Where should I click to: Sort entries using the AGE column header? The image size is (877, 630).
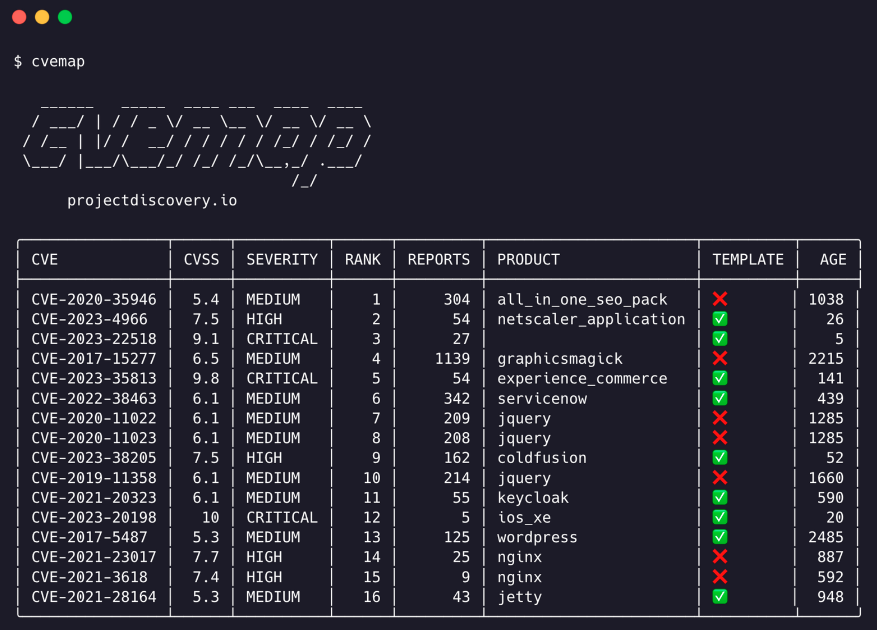(830, 259)
